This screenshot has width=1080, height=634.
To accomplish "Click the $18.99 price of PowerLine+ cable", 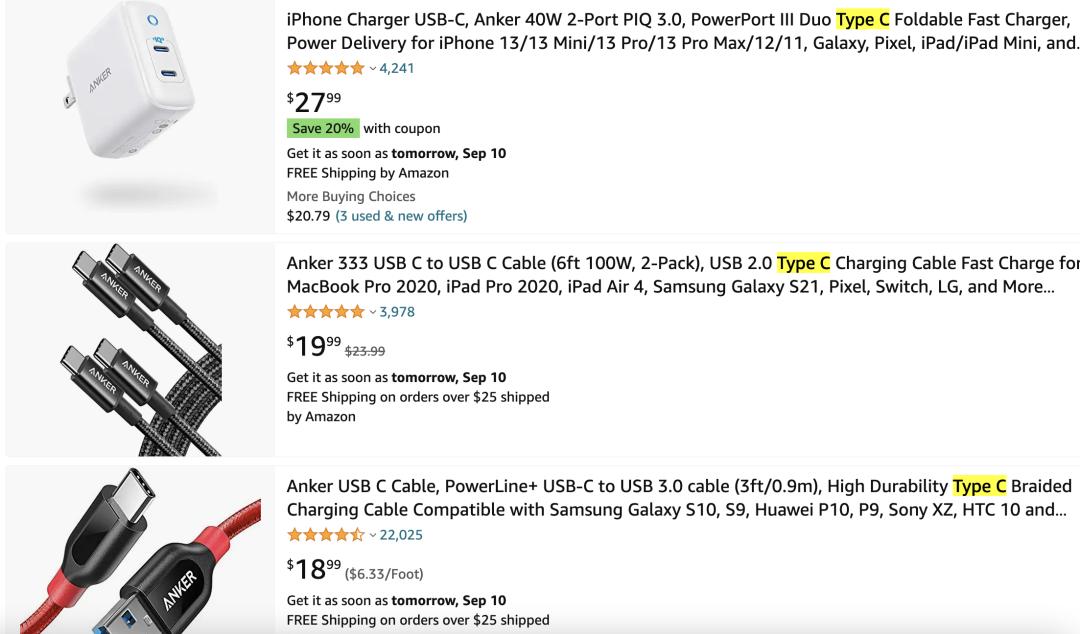I will point(314,569).
